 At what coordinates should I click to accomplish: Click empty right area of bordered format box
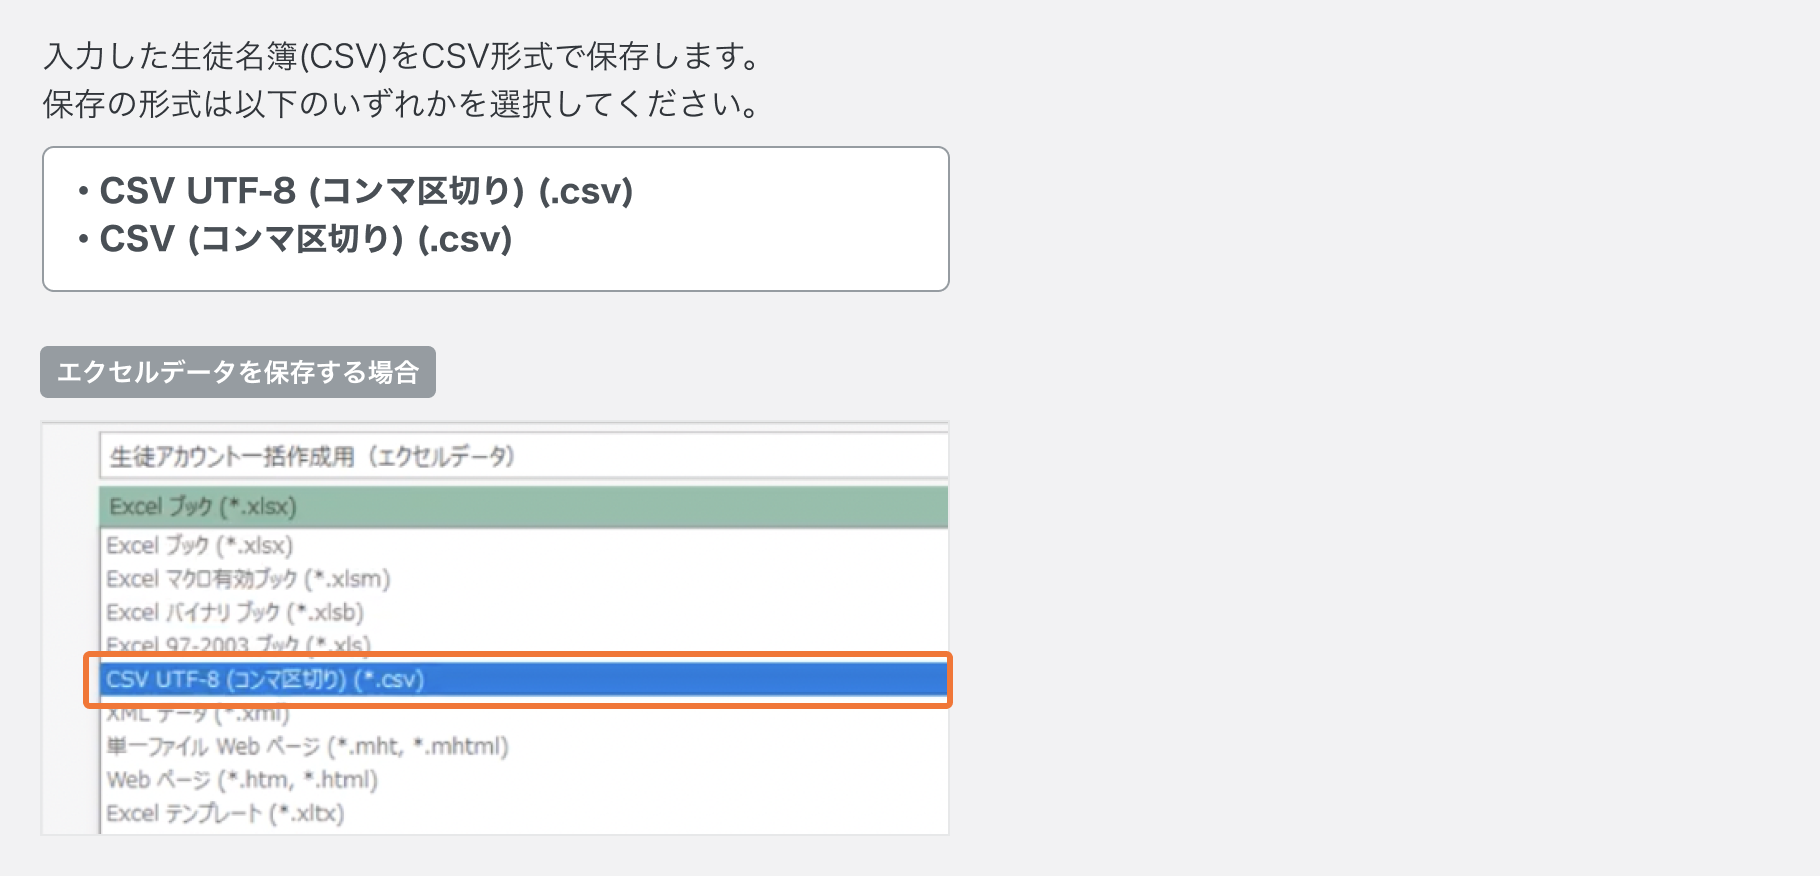coord(800,219)
